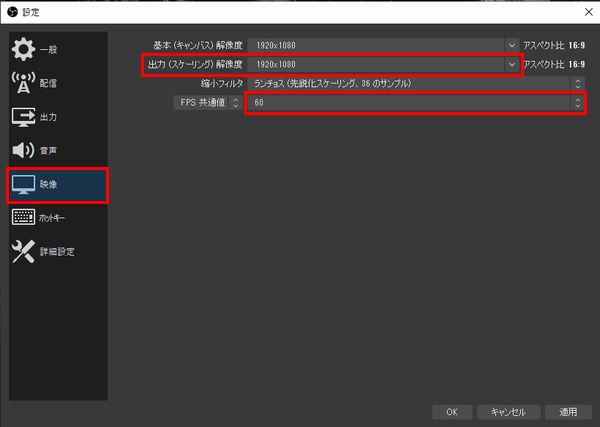Open Advanced (詳細設定) wrench icon
600x427 pixels.
(23, 251)
